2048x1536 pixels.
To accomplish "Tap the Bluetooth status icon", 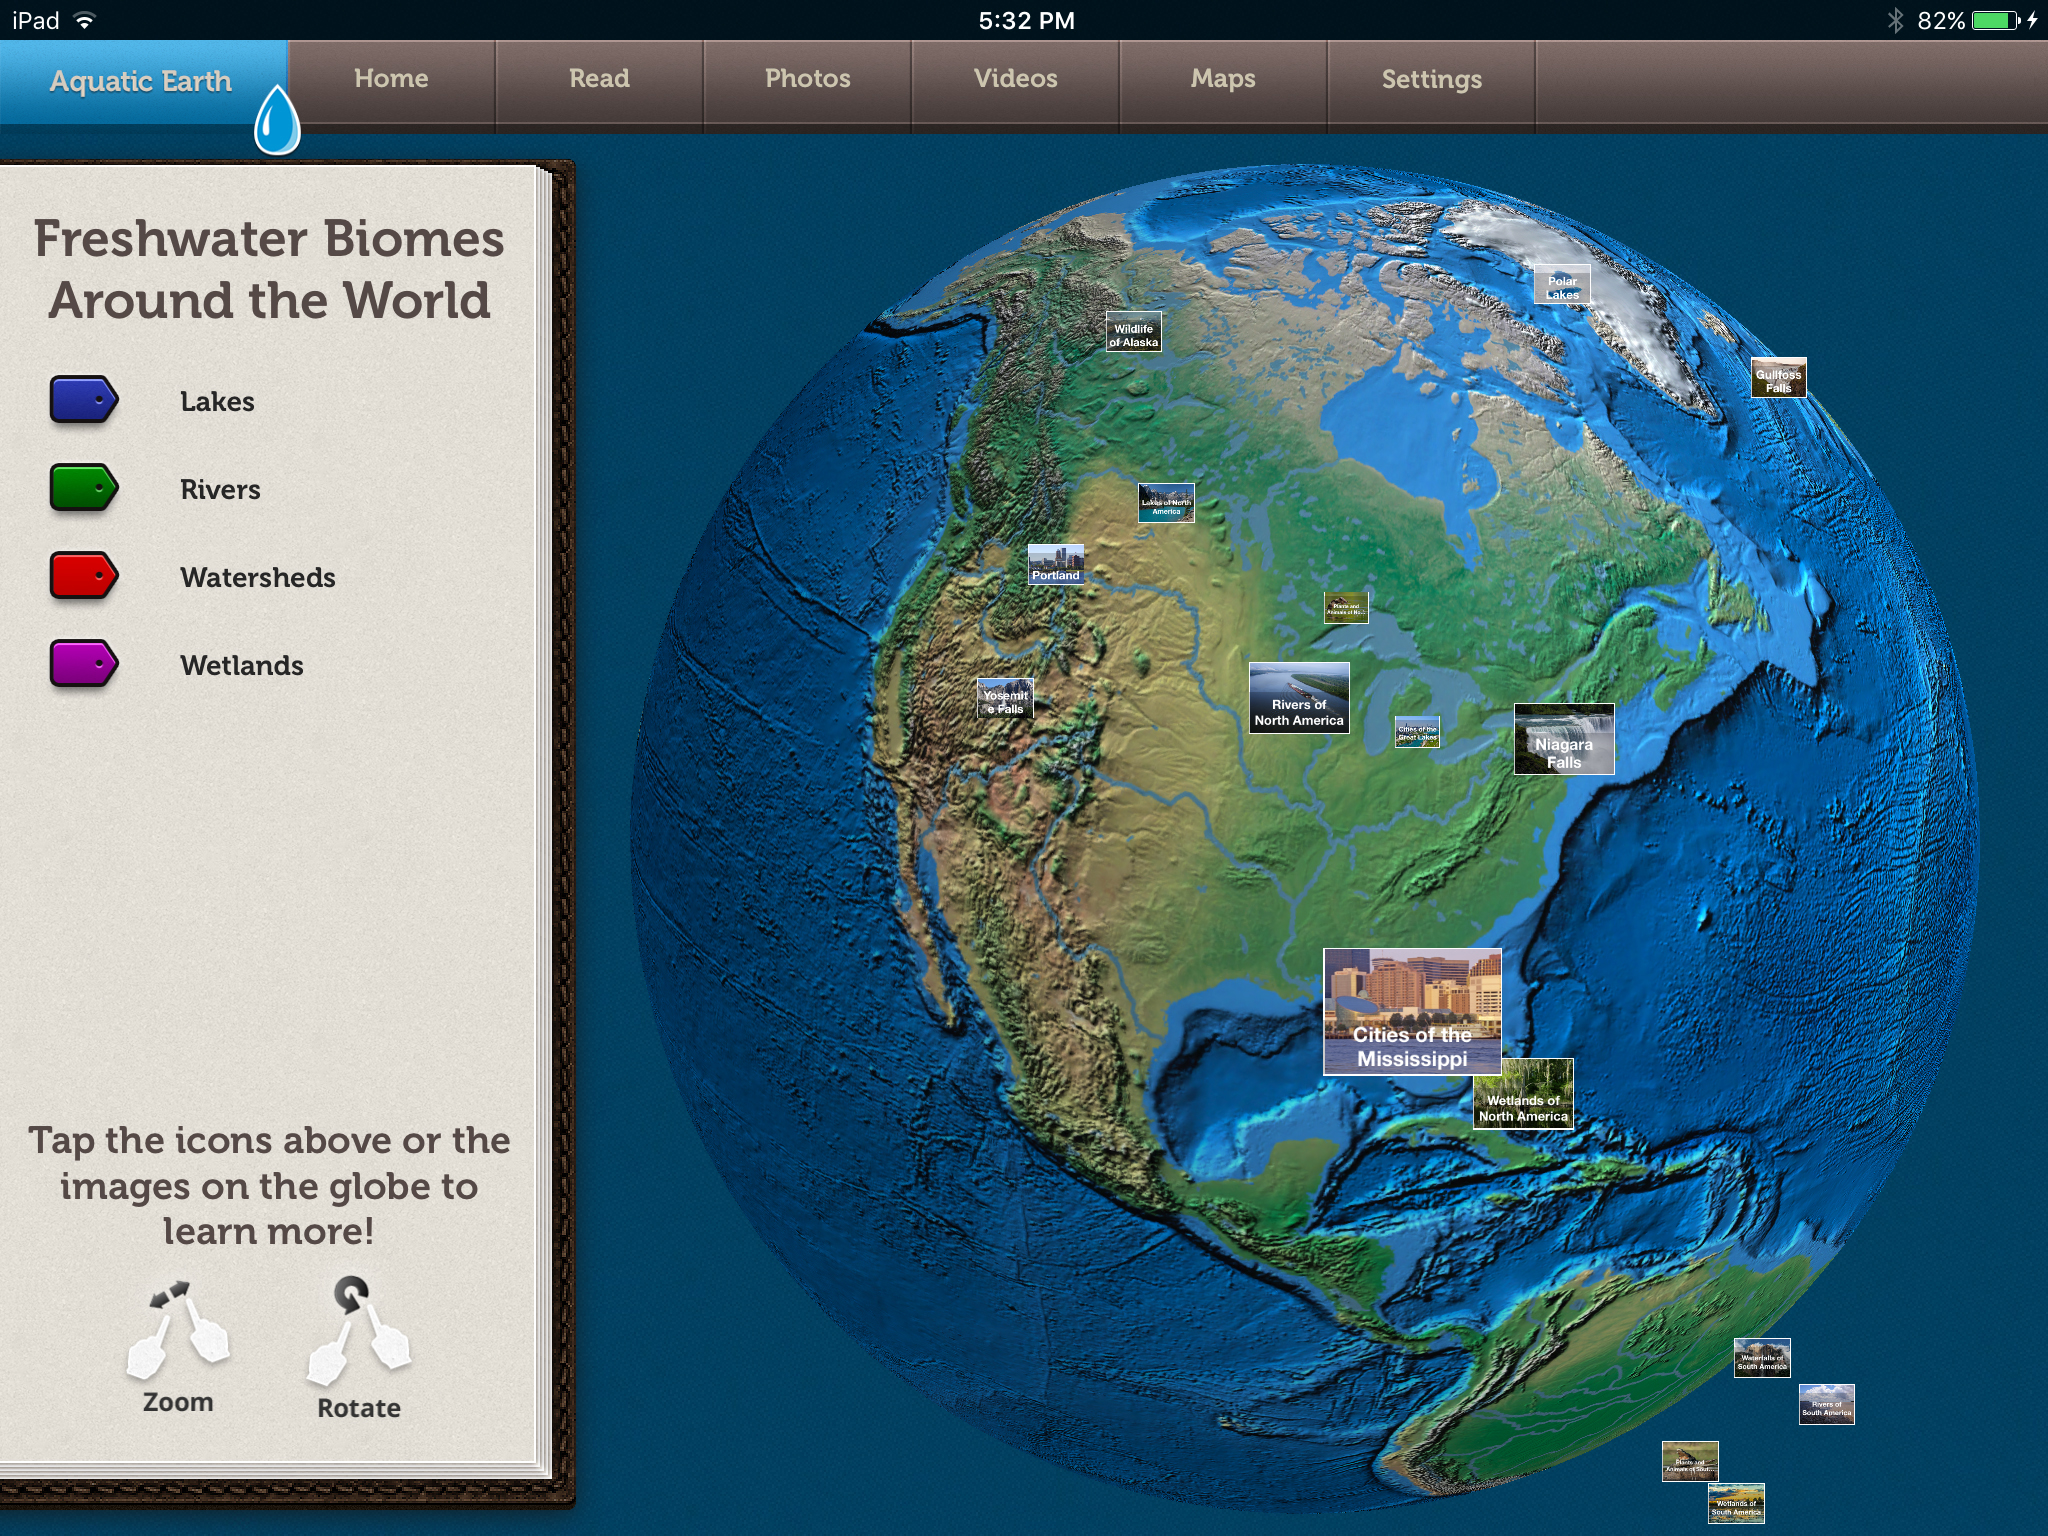I will tap(1894, 20).
